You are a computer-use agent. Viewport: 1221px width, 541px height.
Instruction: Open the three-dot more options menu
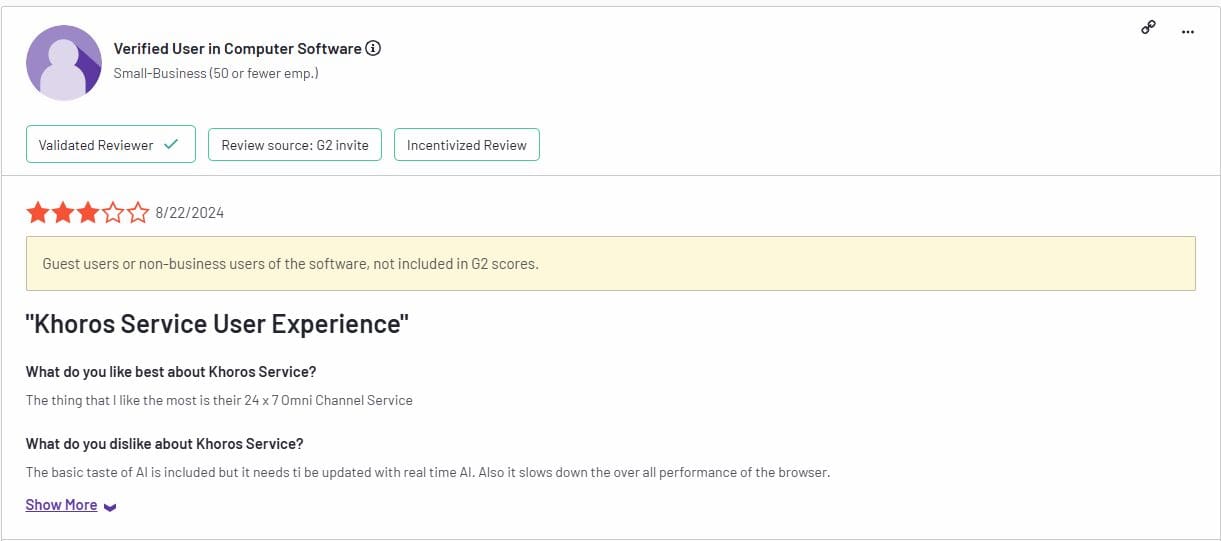point(1188,31)
